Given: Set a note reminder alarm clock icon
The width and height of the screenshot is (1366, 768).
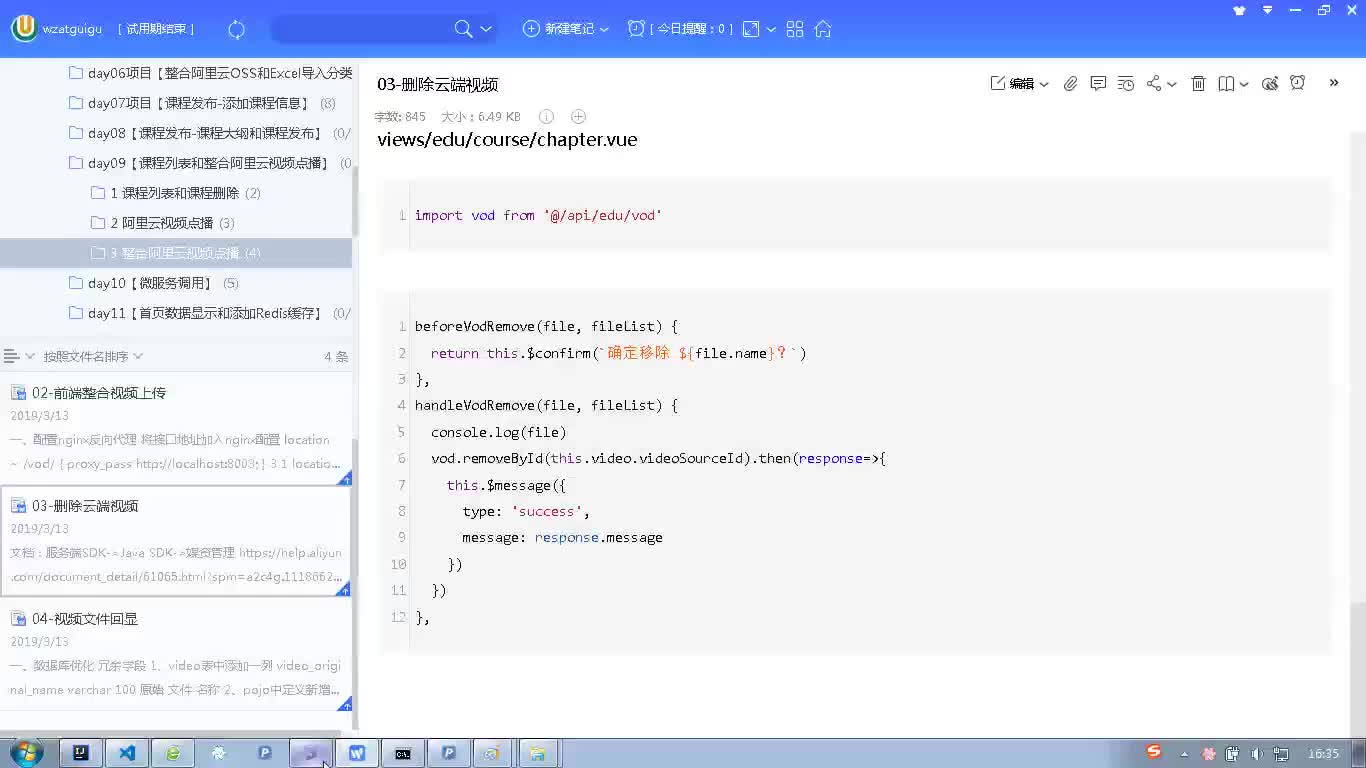Looking at the screenshot, I should tap(1298, 83).
